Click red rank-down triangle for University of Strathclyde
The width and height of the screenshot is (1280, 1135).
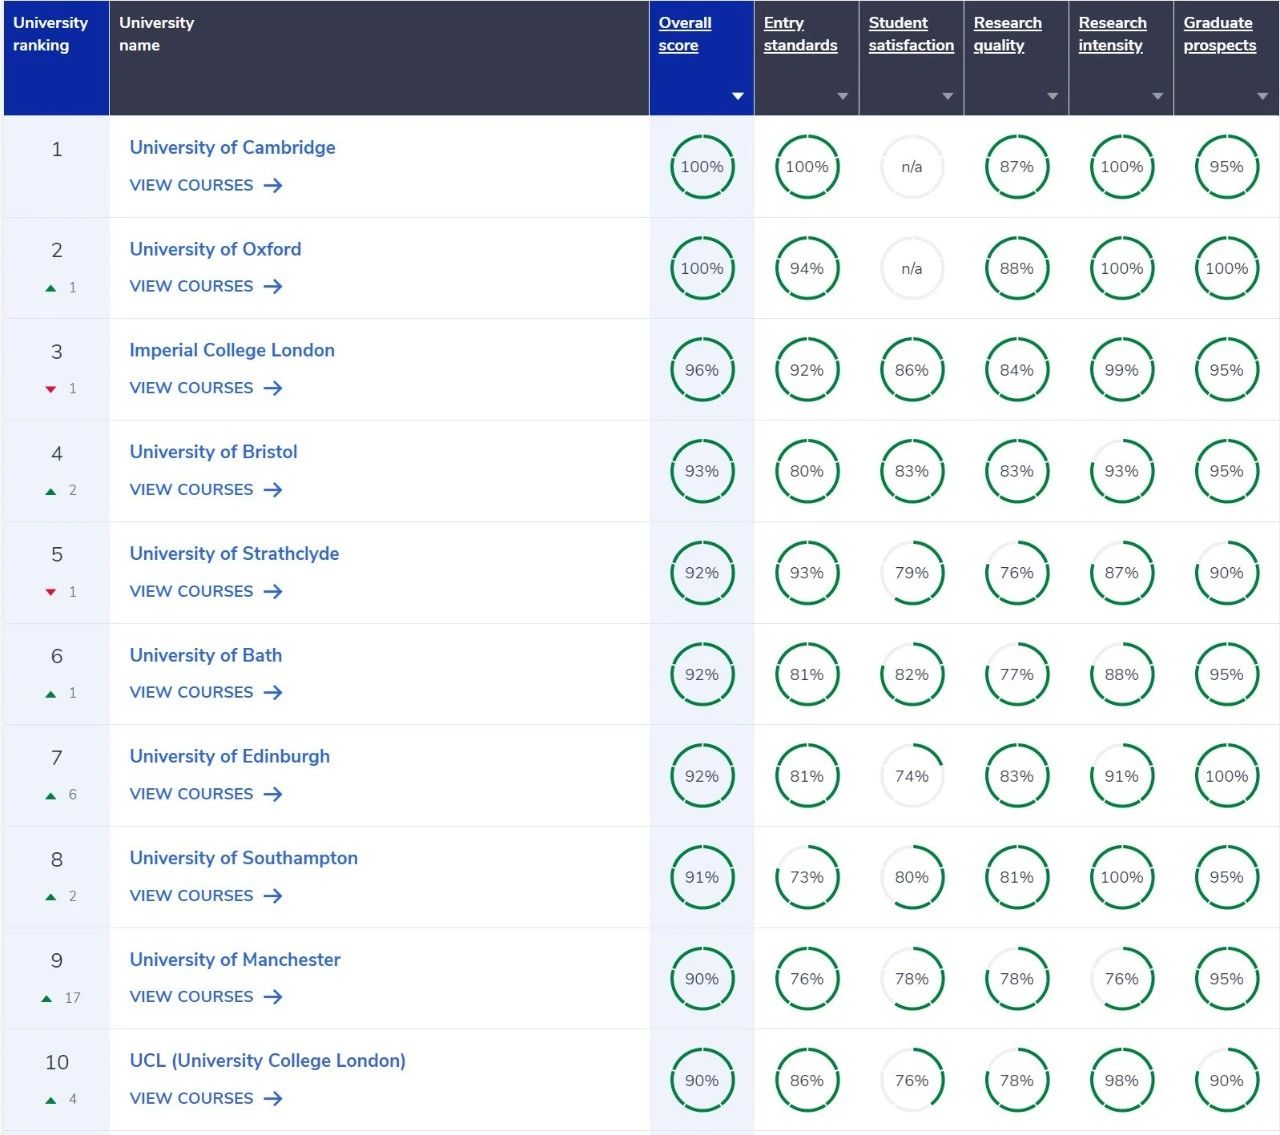[51, 592]
